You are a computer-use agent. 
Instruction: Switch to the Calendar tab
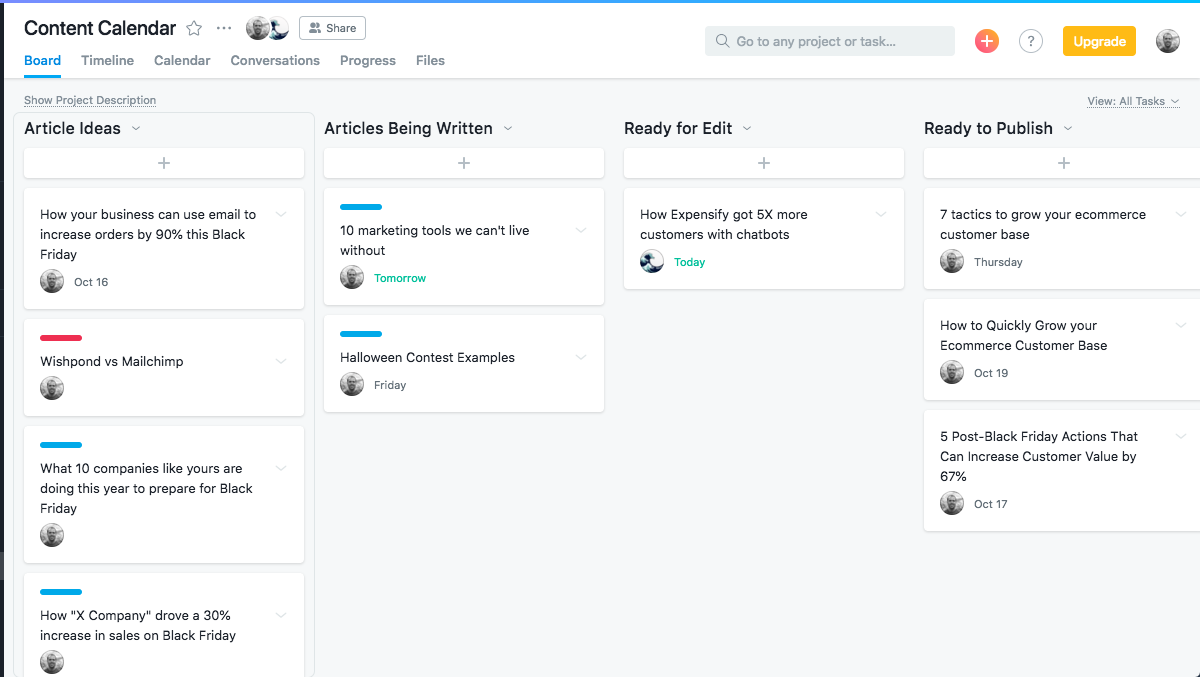[182, 60]
